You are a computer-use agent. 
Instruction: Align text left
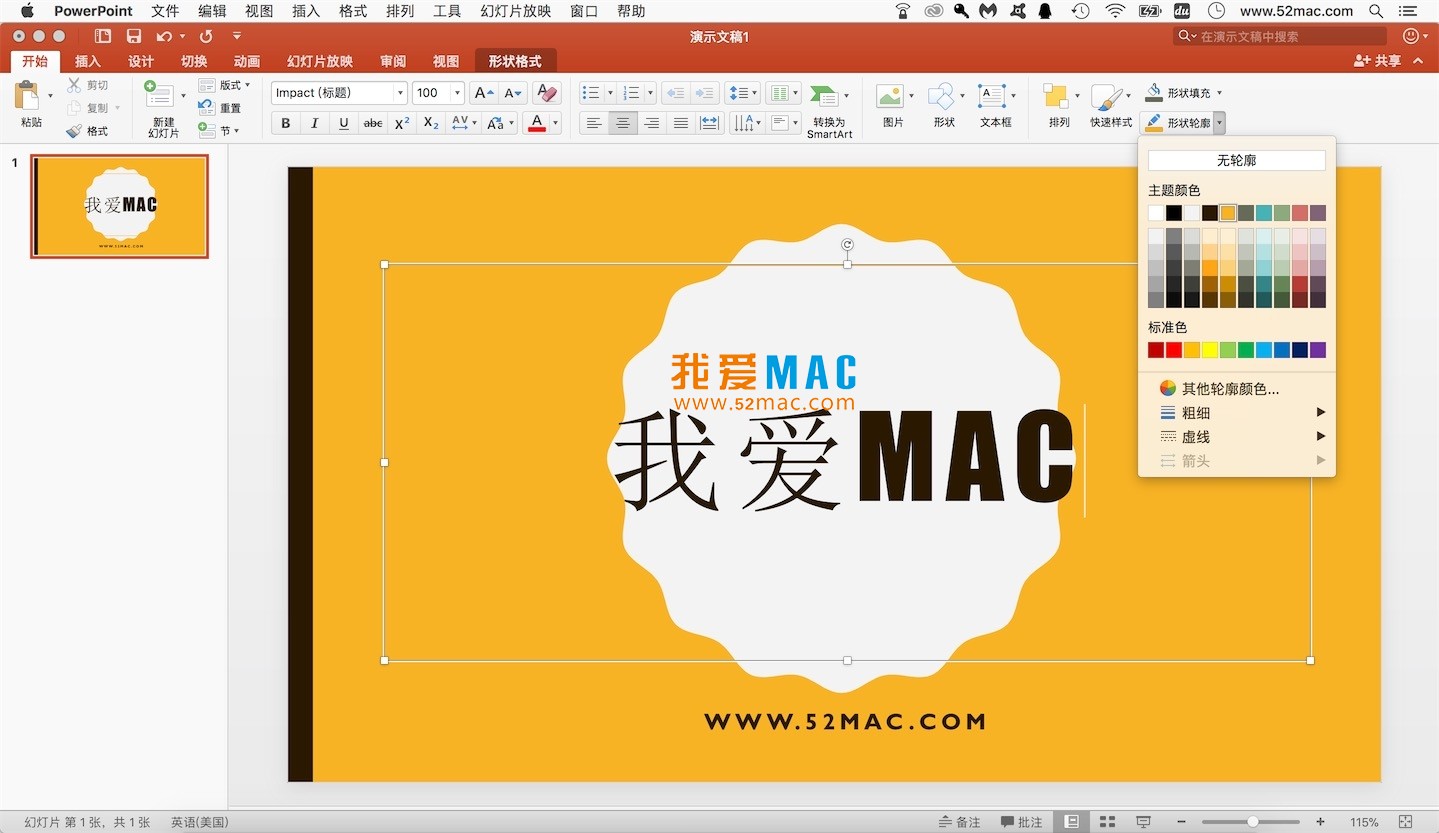594,123
